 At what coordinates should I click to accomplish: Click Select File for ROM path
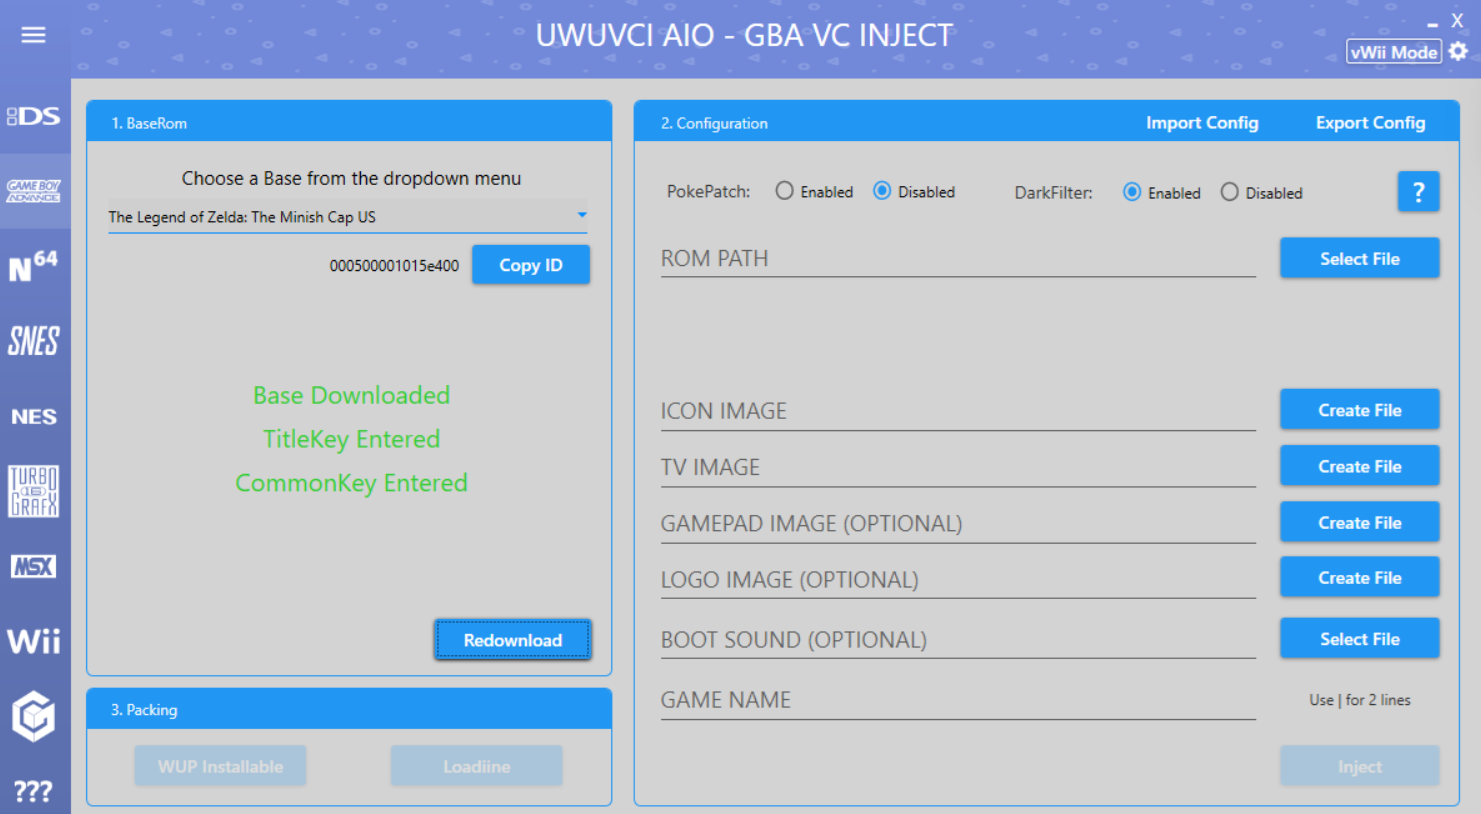1359,258
